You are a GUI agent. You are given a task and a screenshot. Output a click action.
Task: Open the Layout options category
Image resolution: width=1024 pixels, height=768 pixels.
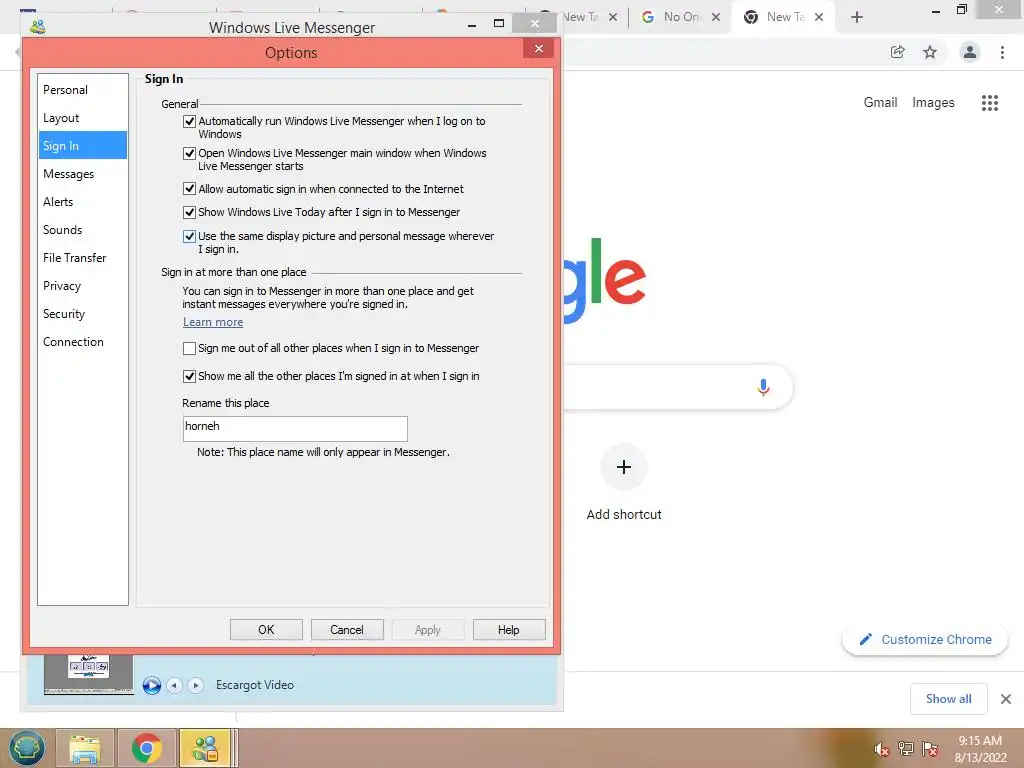[82, 118]
